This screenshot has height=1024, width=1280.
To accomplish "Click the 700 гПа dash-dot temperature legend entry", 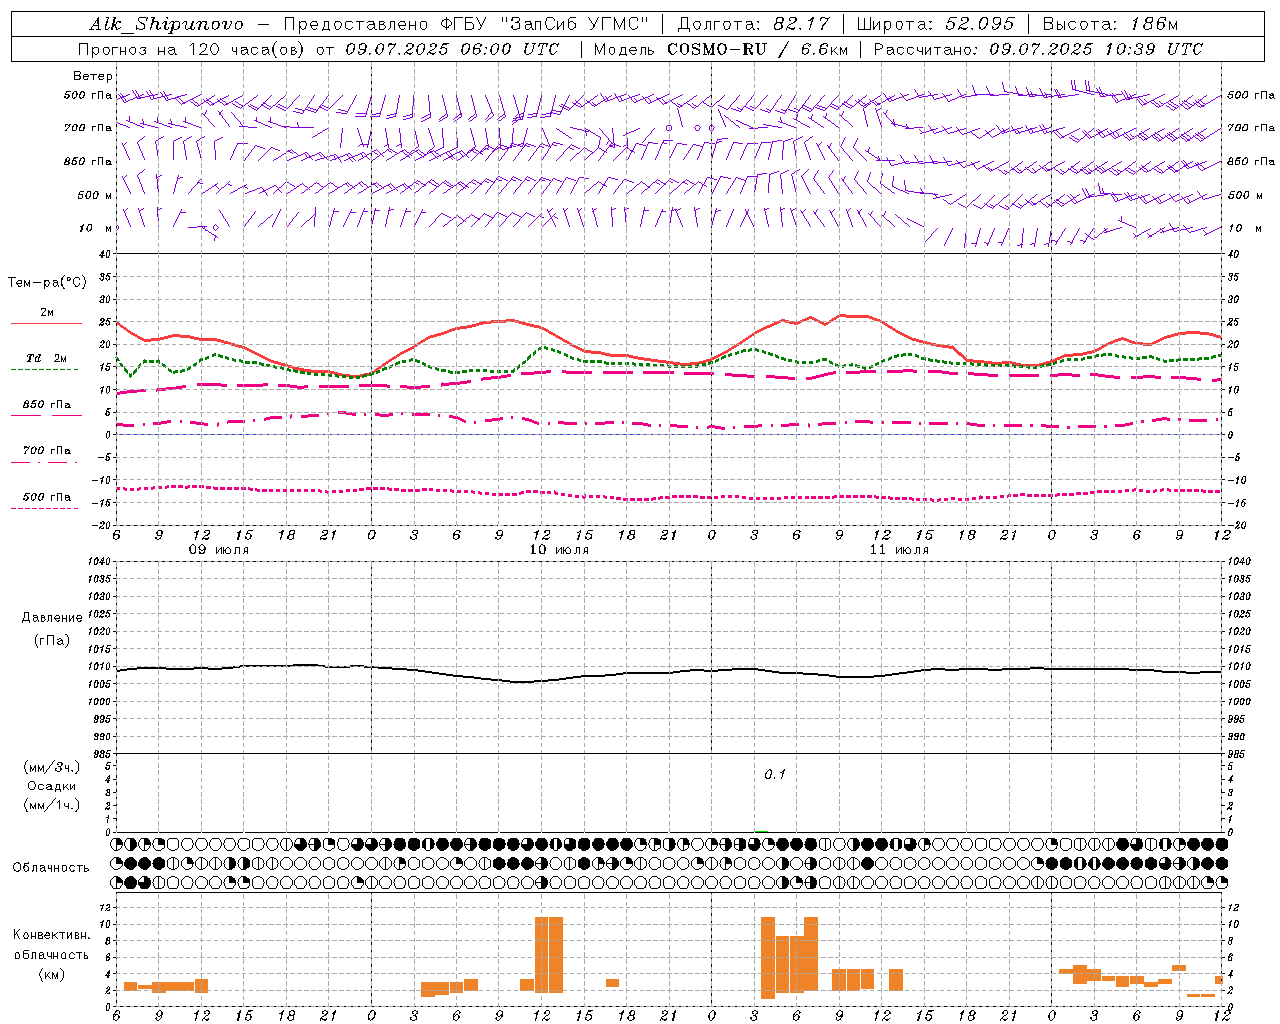I will pos(46,451).
